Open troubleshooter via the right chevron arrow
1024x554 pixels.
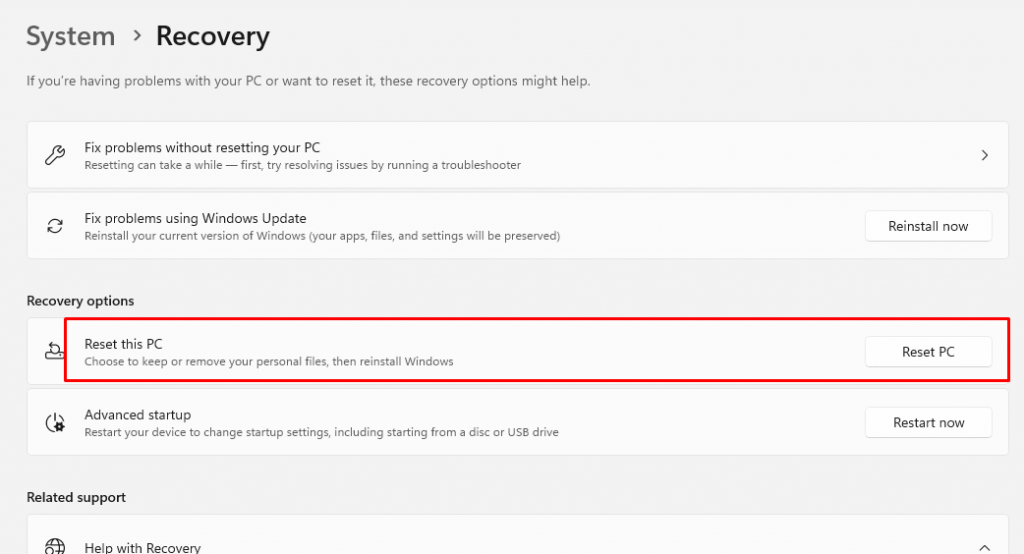pos(984,155)
